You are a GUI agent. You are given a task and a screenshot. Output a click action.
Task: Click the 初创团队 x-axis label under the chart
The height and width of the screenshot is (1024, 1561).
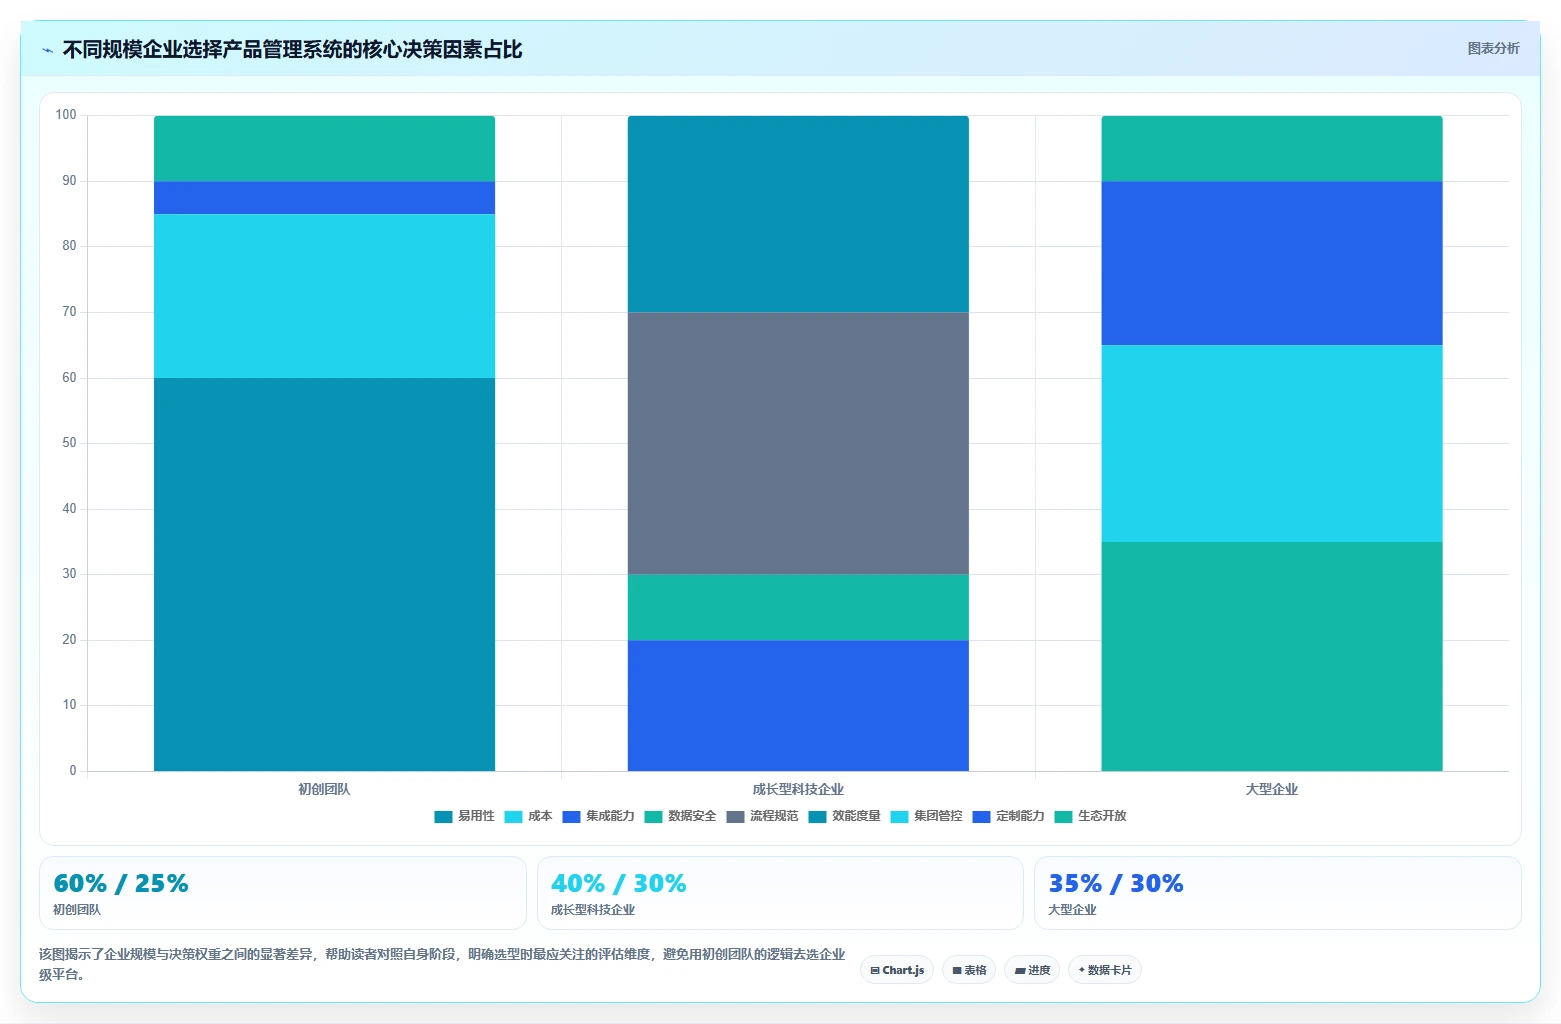(324, 789)
